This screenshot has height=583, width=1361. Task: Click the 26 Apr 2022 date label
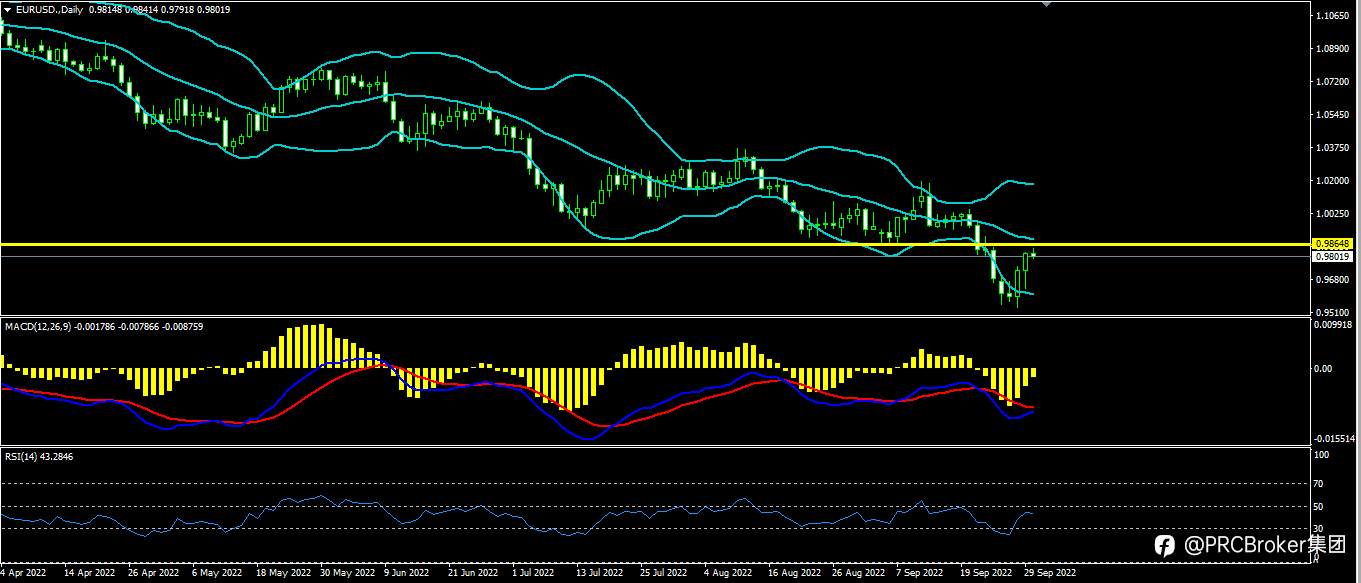(153, 574)
